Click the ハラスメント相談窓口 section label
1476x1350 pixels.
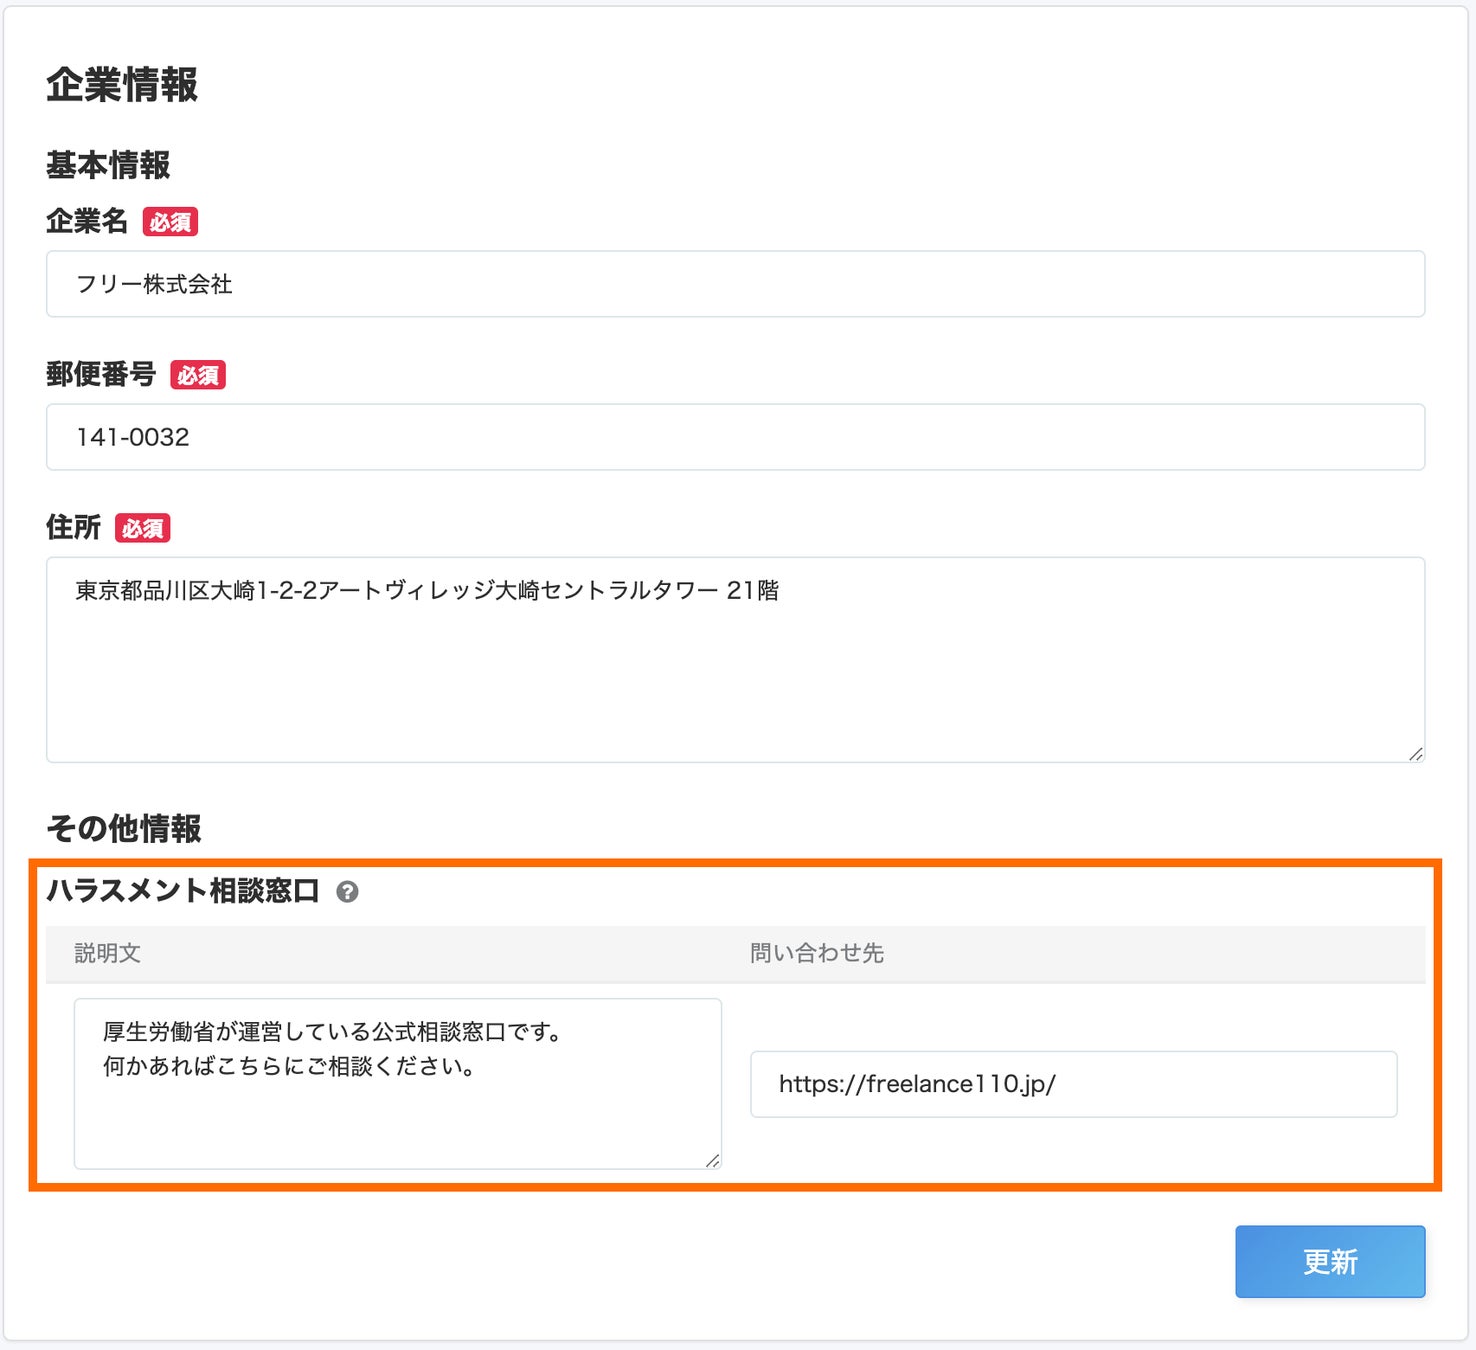point(183,890)
